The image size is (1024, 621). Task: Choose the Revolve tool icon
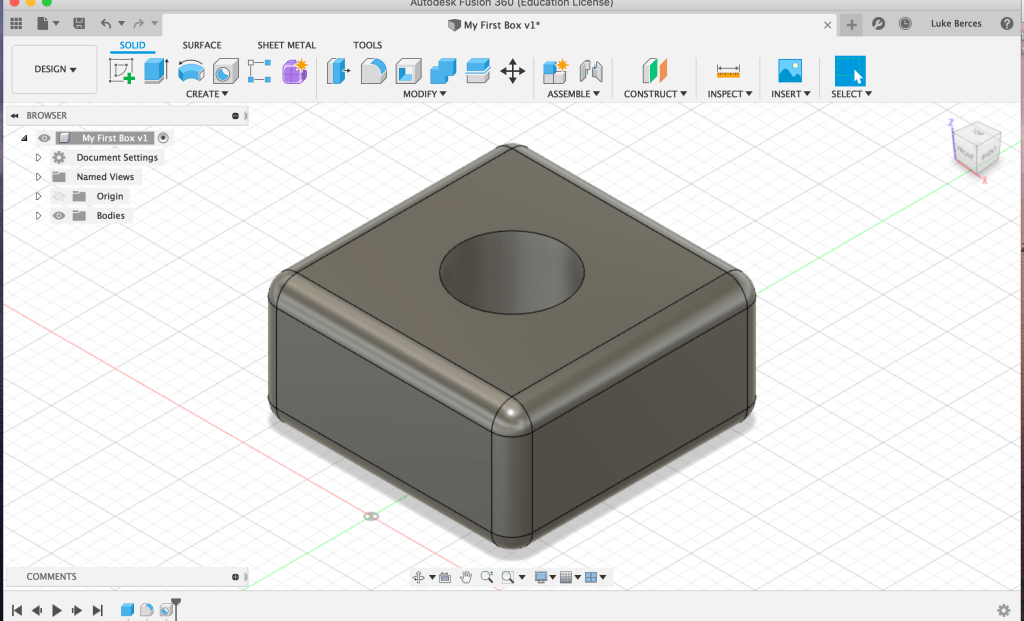[190, 71]
